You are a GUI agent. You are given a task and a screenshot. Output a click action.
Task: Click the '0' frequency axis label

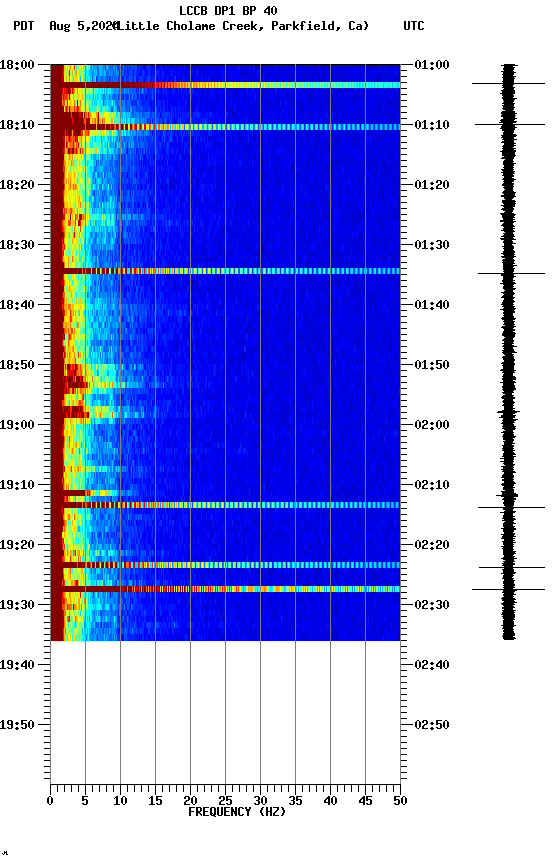[x=50, y=802]
